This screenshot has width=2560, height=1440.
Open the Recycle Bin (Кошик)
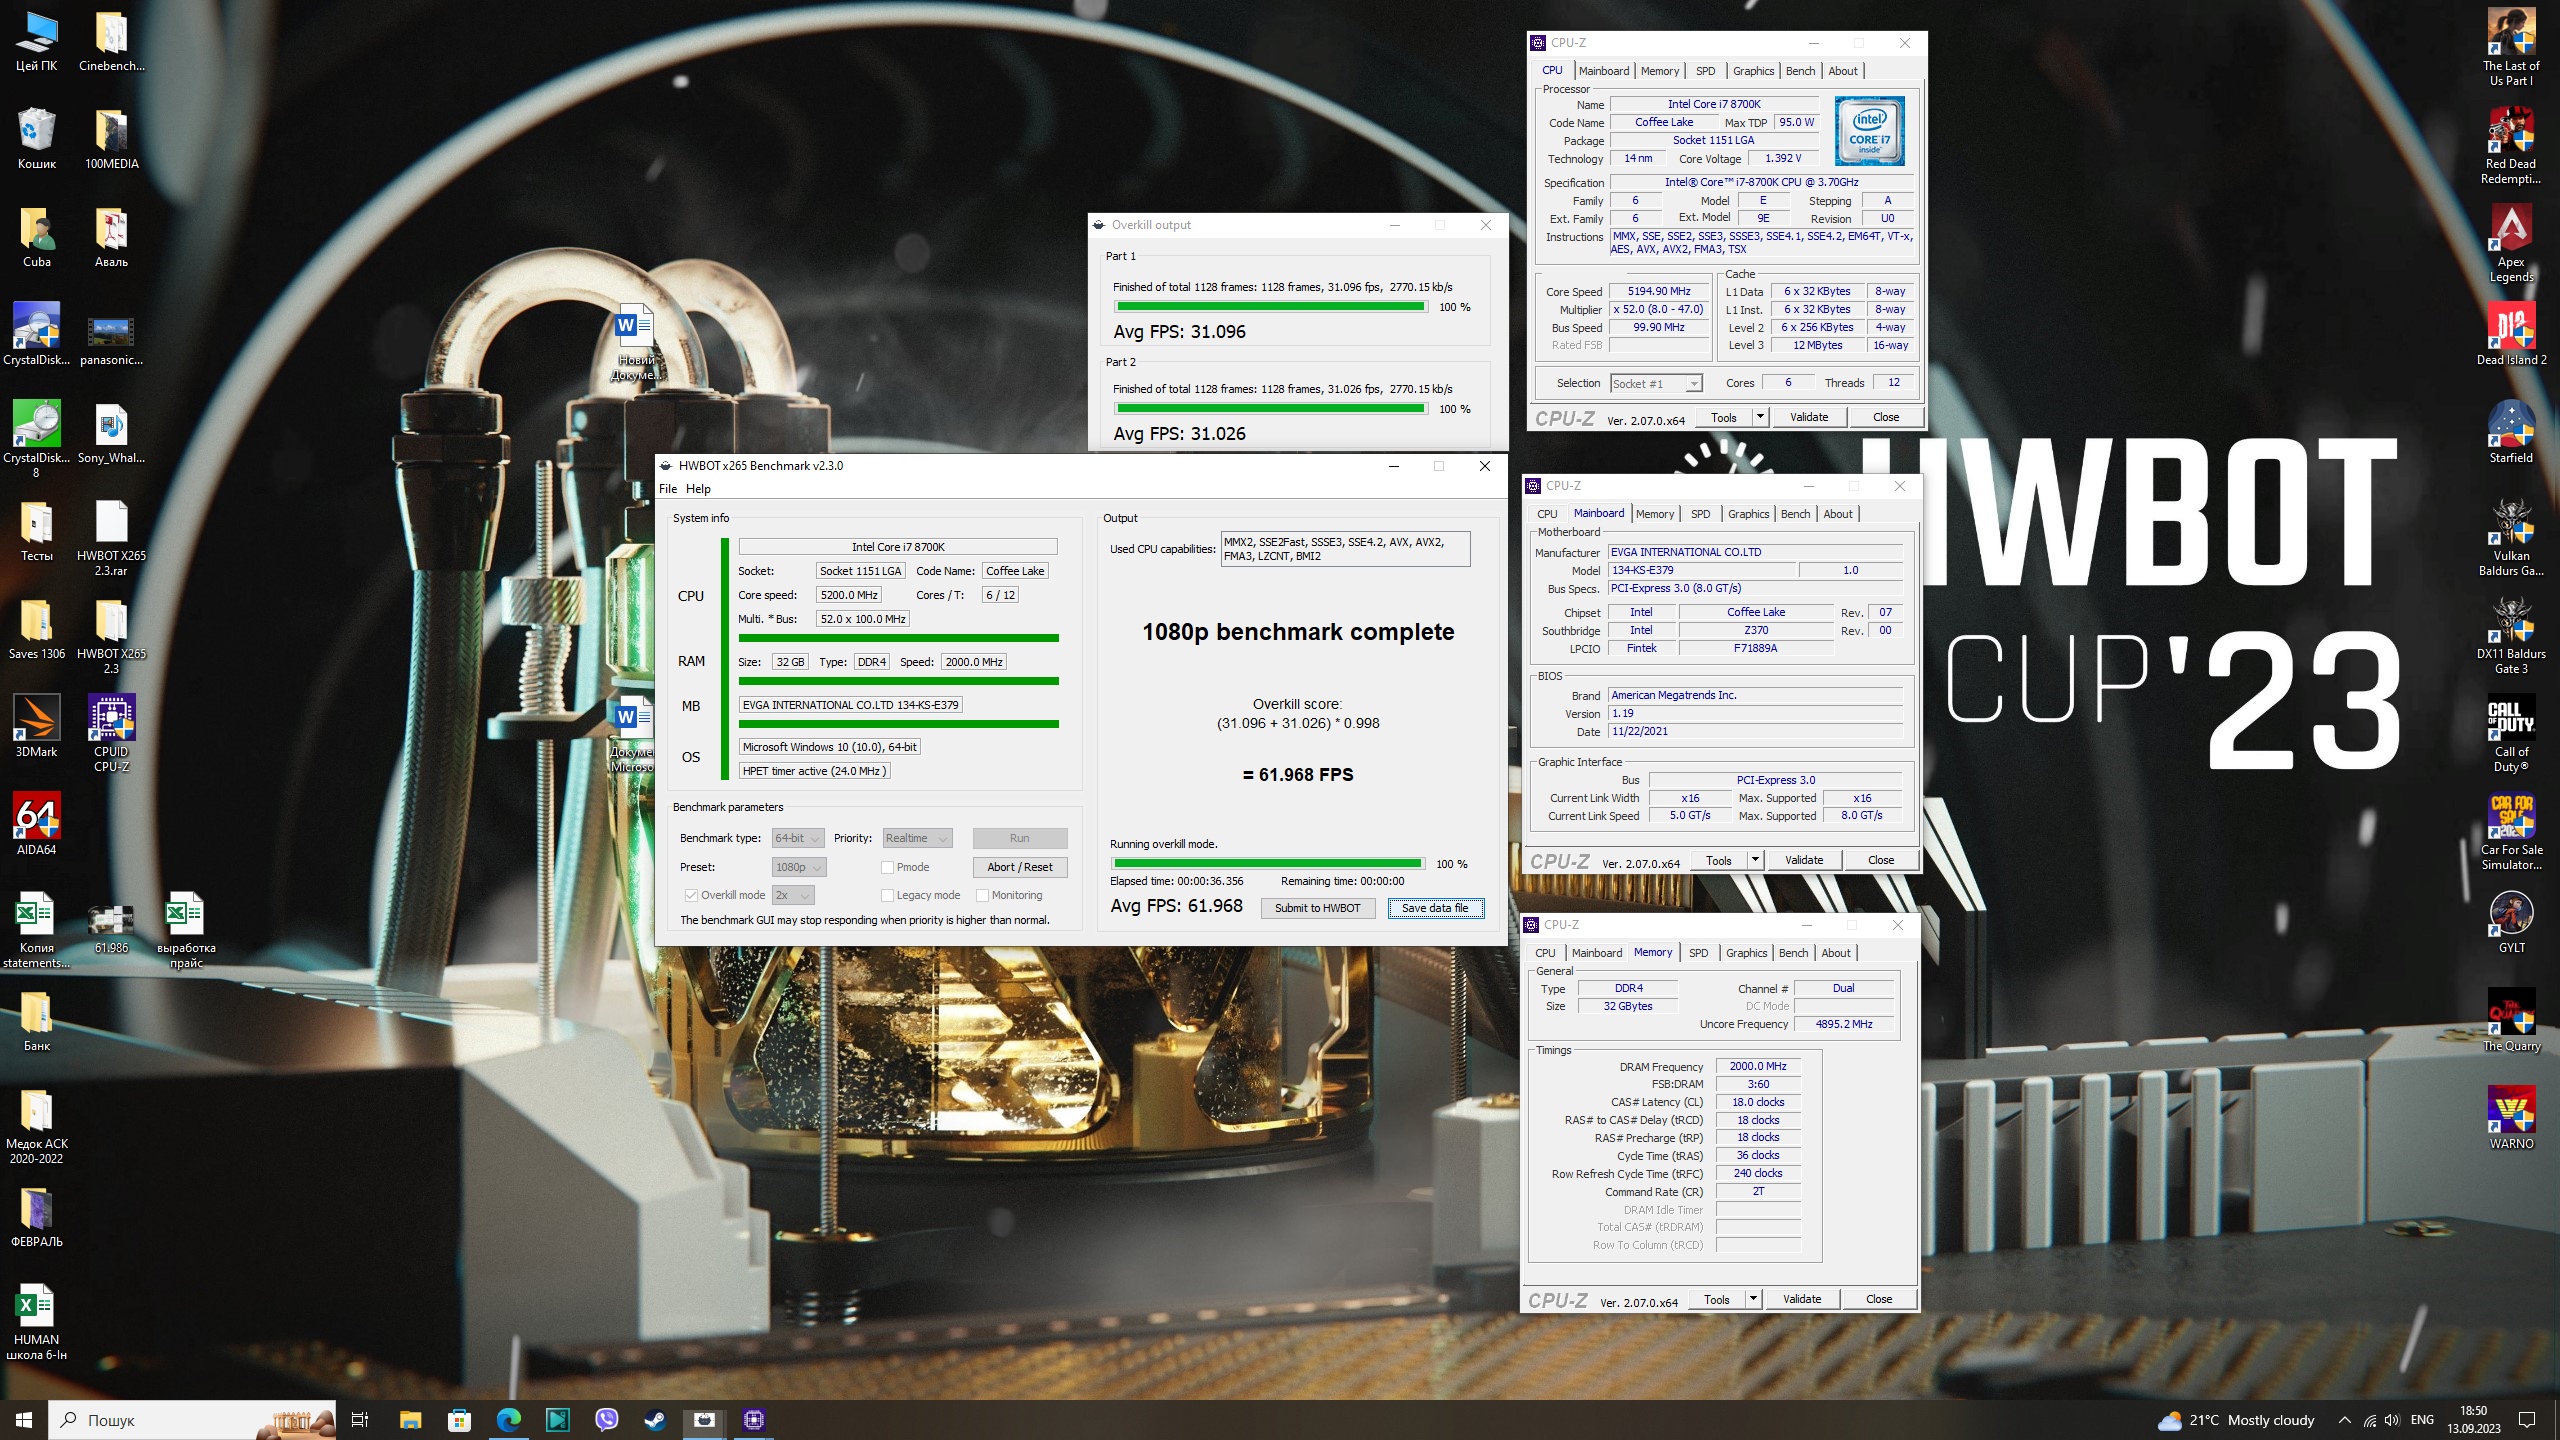click(36, 139)
